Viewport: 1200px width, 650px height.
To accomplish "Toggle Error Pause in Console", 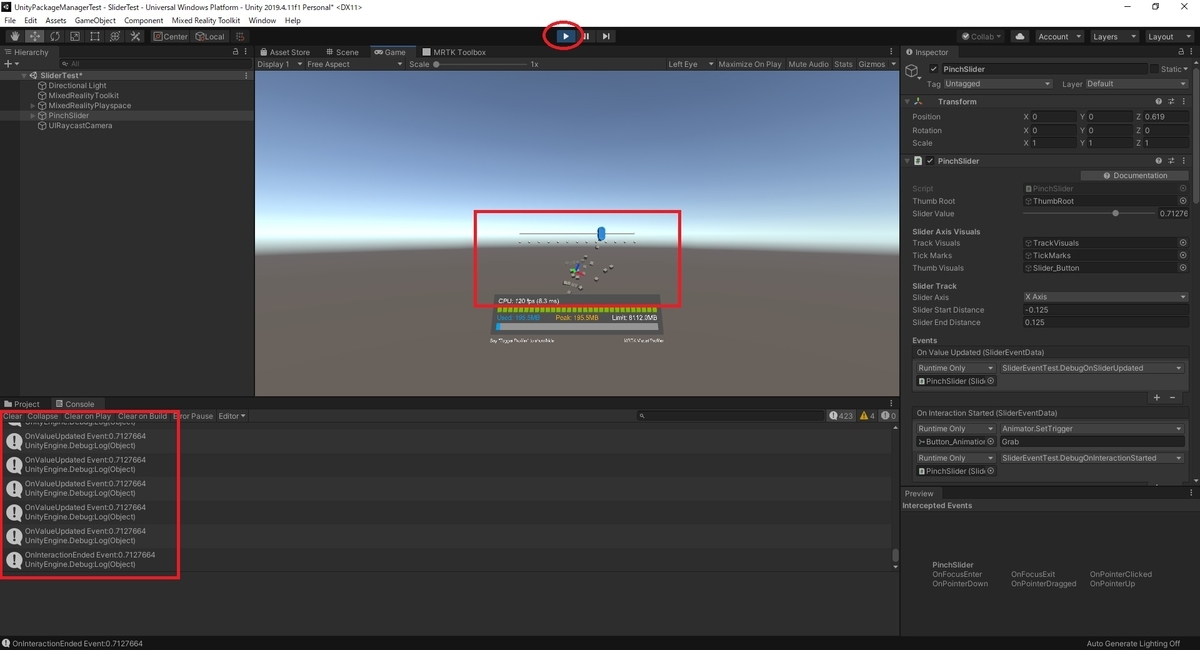I will click(x=192, y=416).
